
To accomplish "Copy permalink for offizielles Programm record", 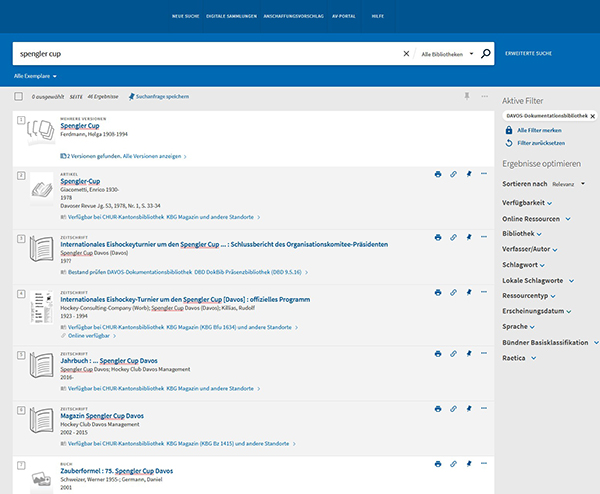I will click(453, 292).
